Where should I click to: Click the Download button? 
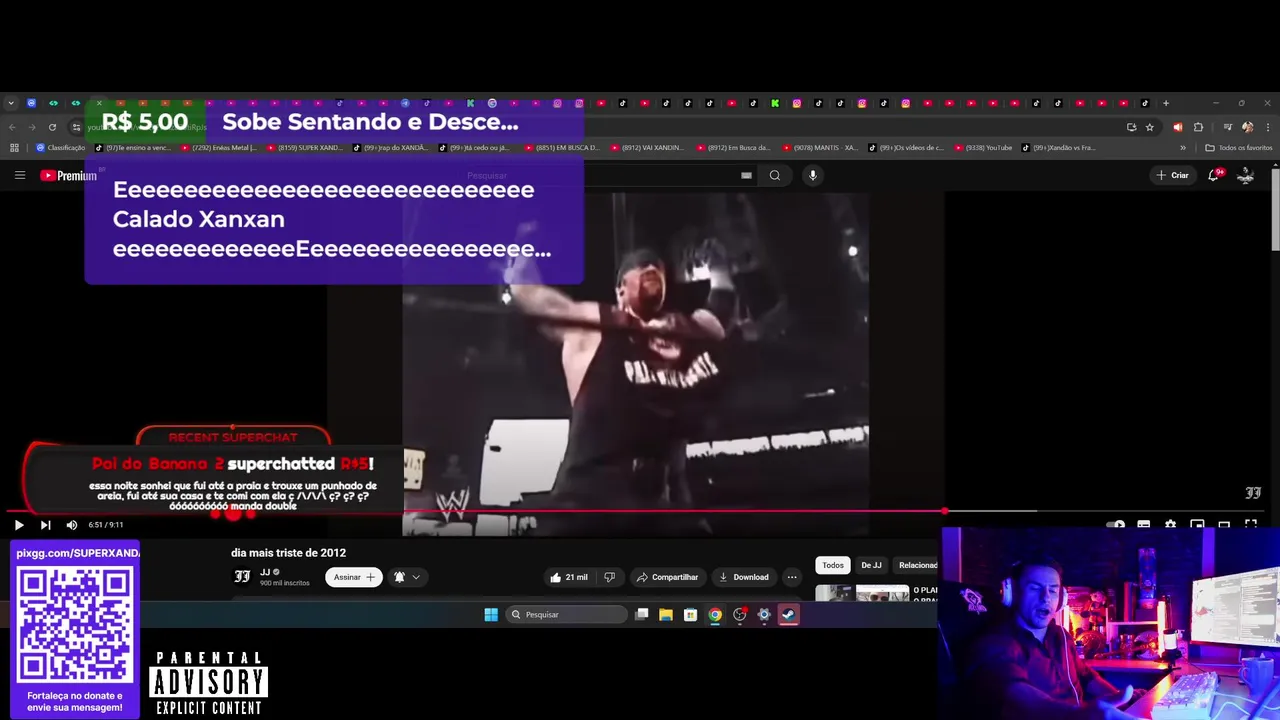coord(744,577)
